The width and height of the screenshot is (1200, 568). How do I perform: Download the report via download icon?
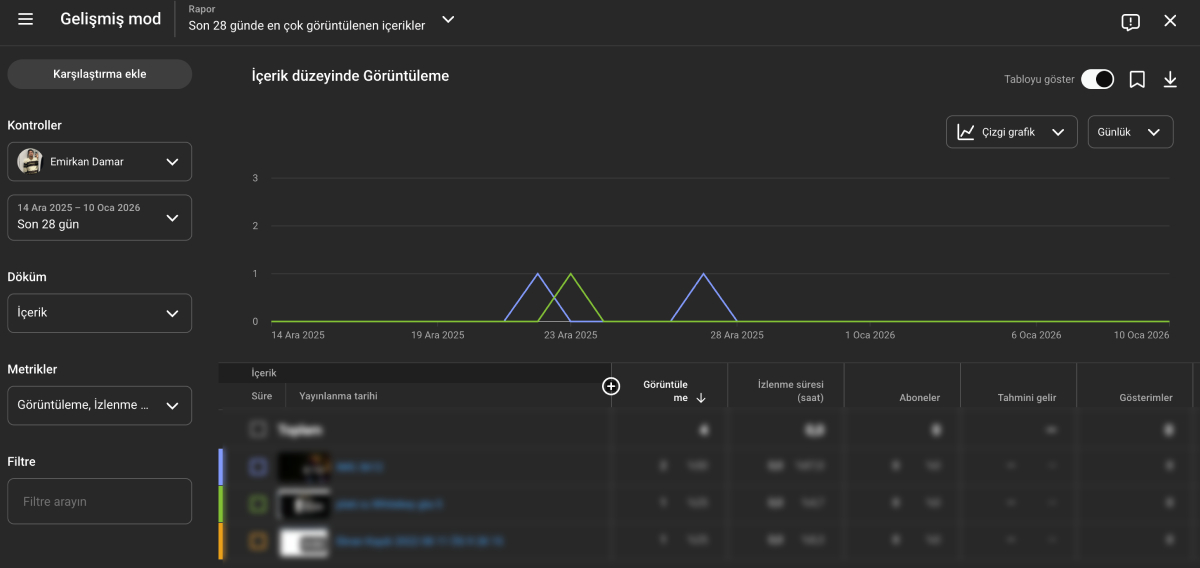click(x=1170, y=80)
